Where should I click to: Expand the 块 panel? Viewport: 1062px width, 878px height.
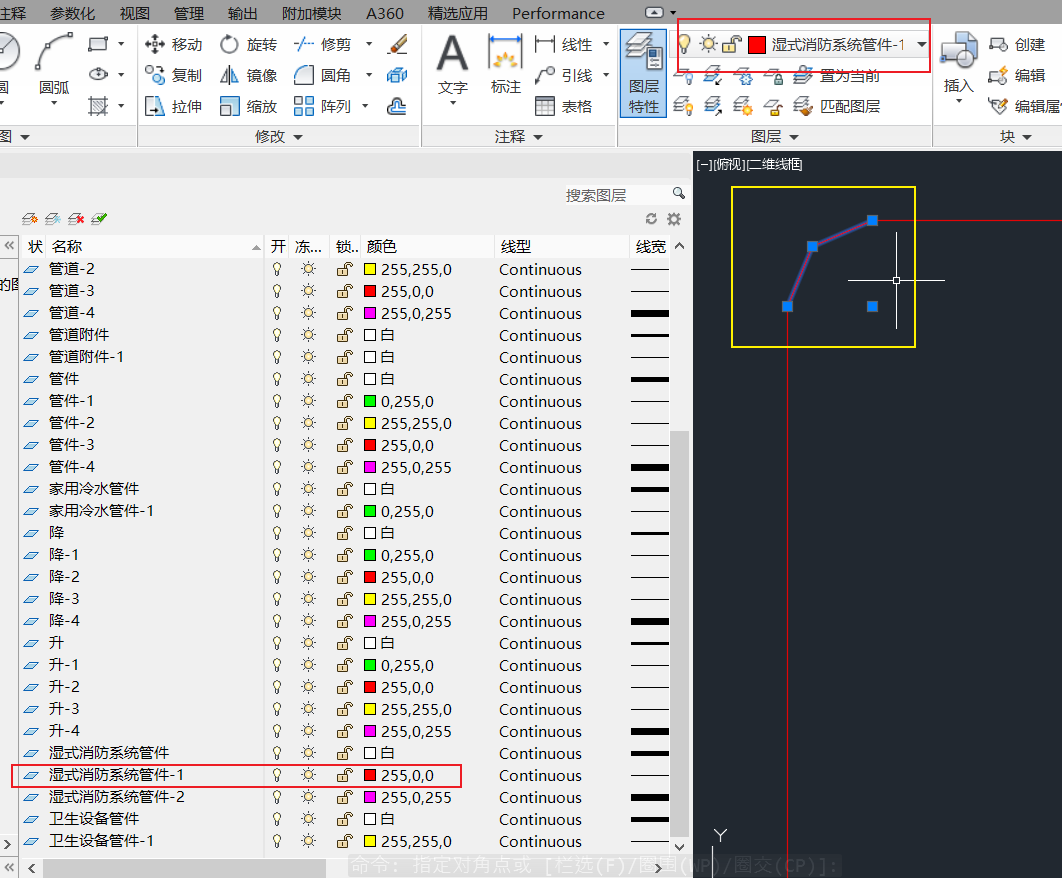[1016, 137]
